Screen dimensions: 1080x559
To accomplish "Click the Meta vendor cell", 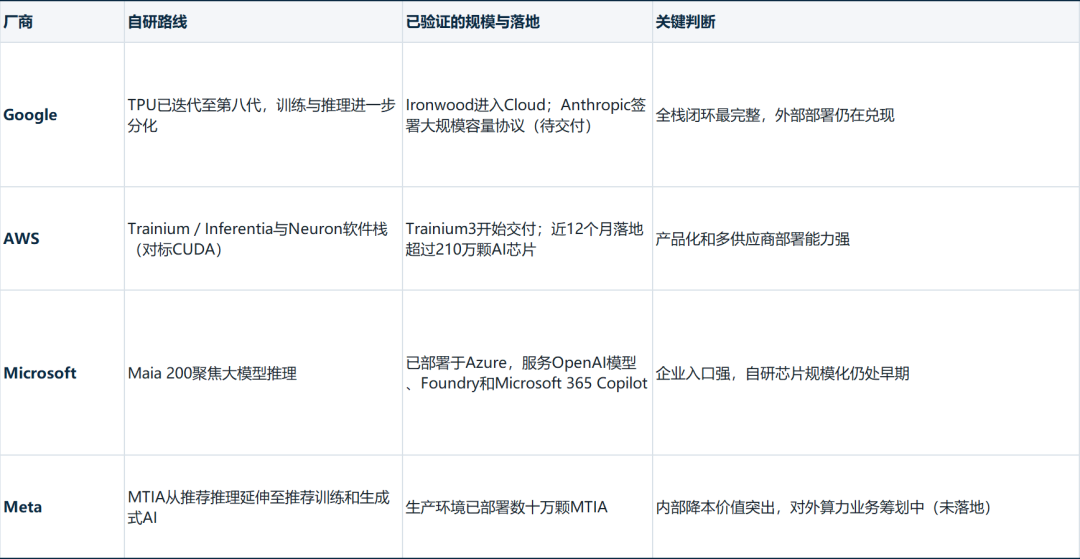I will [x=62, y=507].
